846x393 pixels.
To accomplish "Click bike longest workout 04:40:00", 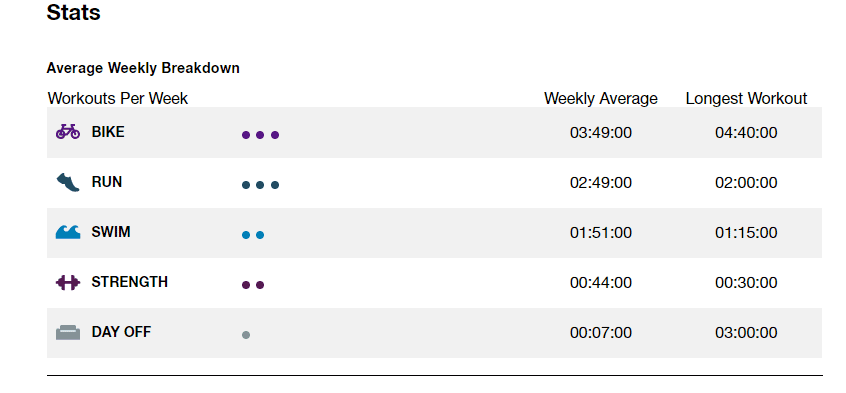I will point(746,133).
